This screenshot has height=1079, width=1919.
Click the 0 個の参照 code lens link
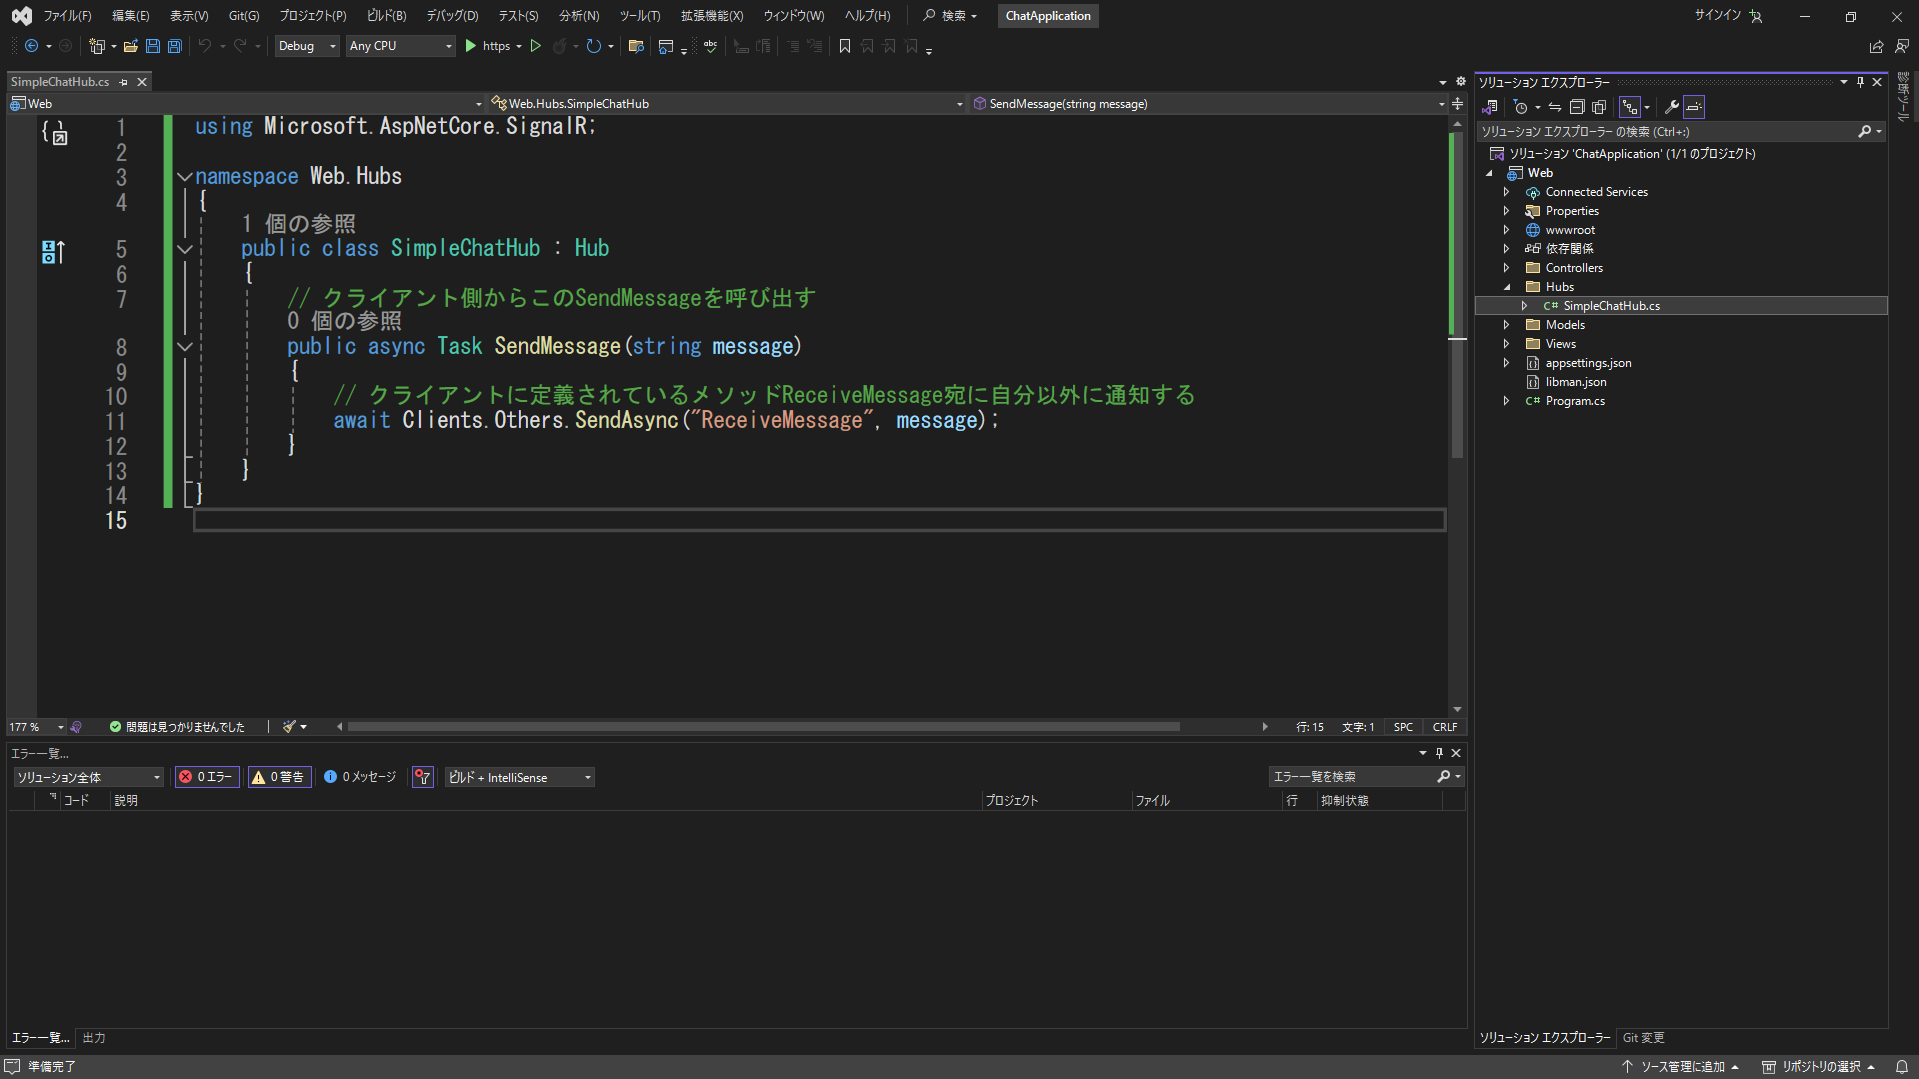(345, 321)
